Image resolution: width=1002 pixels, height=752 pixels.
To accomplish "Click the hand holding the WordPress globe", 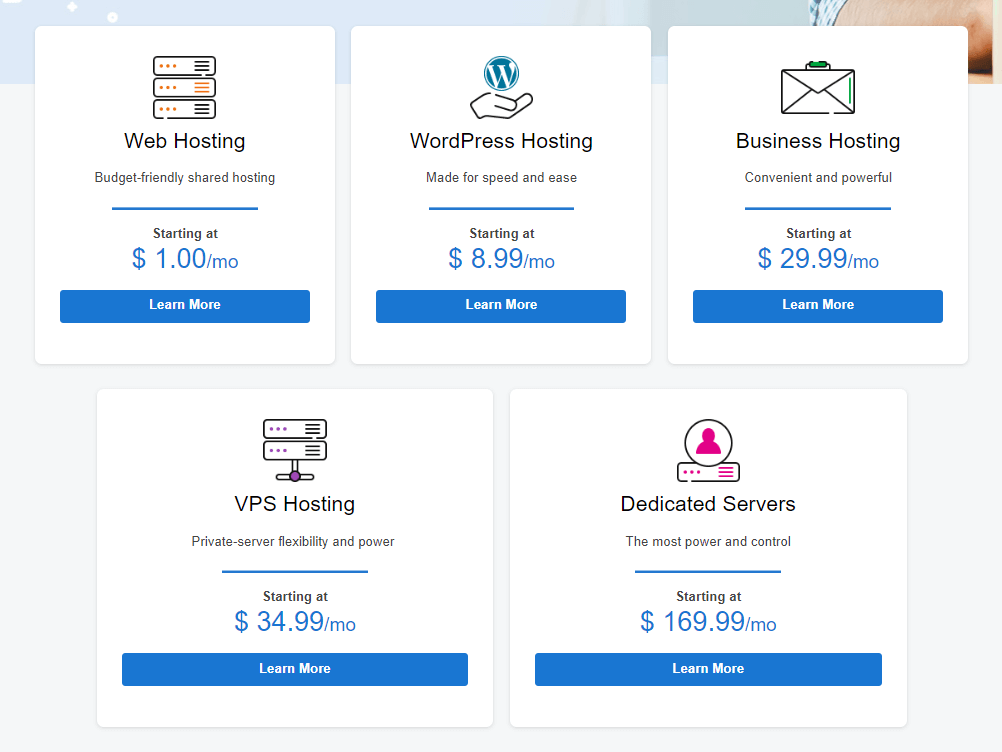I will click(500, 103).
